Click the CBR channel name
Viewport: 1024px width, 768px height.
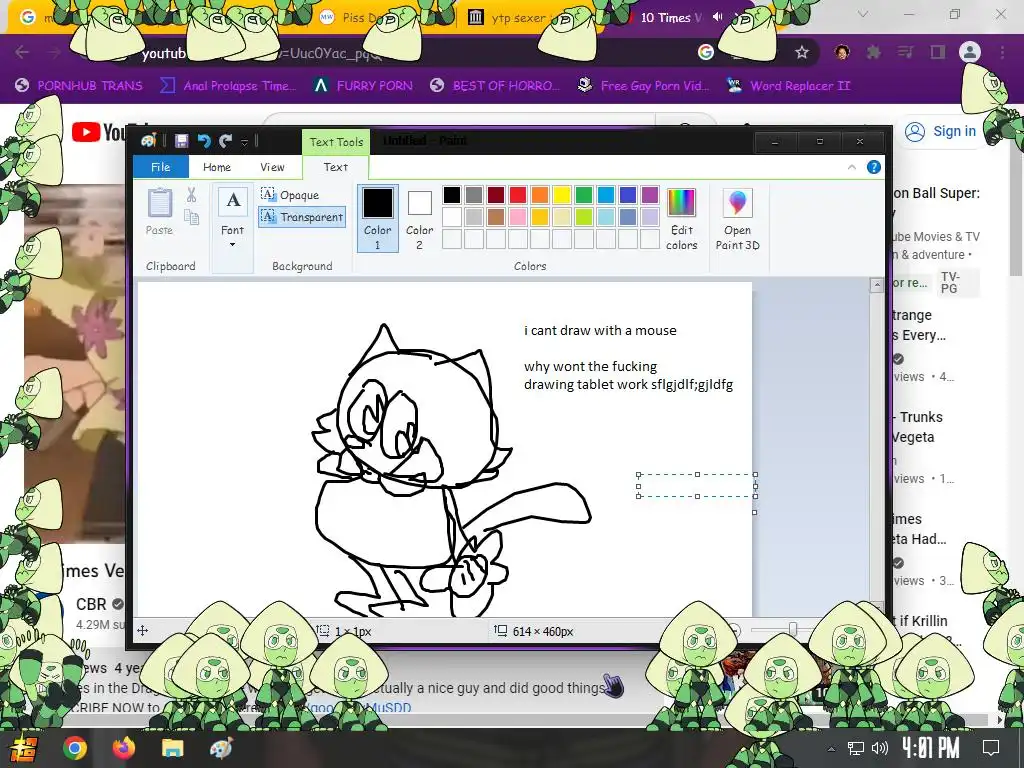coord(91,604)
